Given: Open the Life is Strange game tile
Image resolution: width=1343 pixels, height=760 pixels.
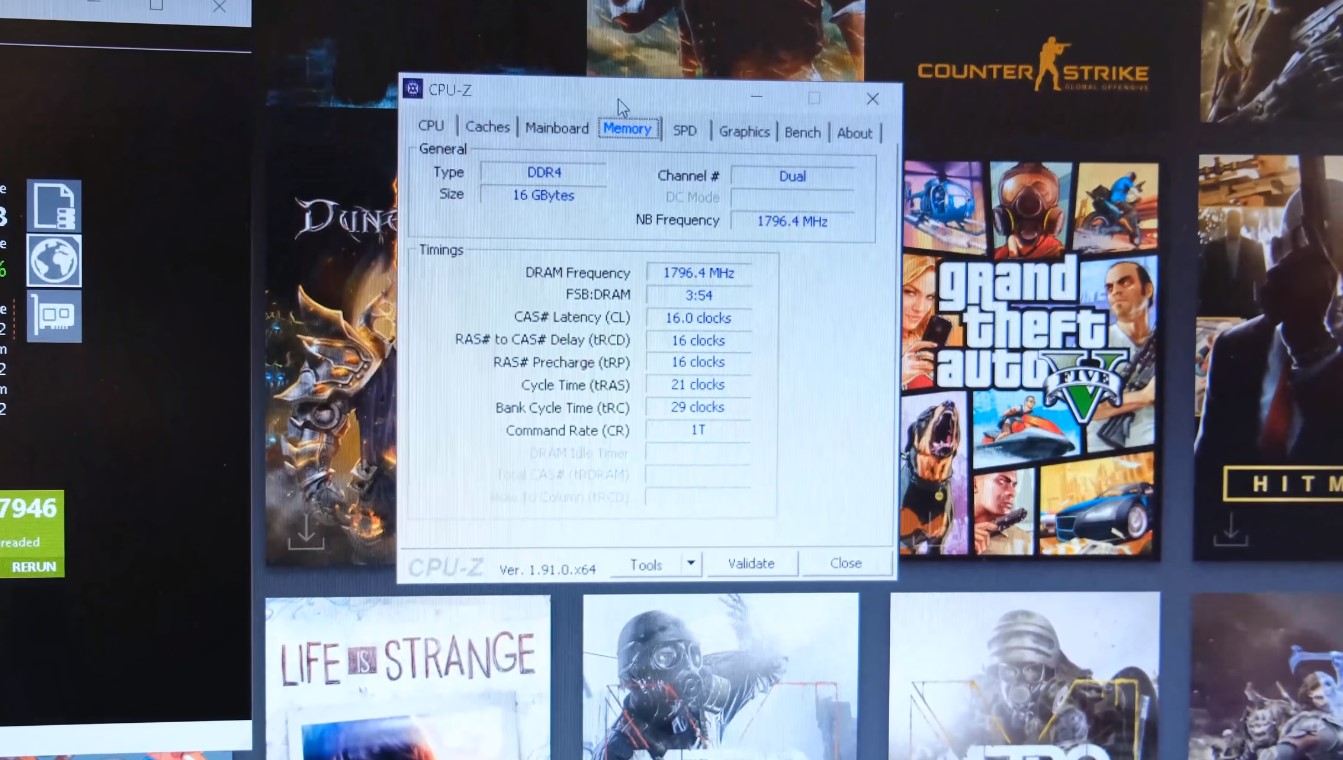Looking at the screenshot, I should tap(407, 676).
